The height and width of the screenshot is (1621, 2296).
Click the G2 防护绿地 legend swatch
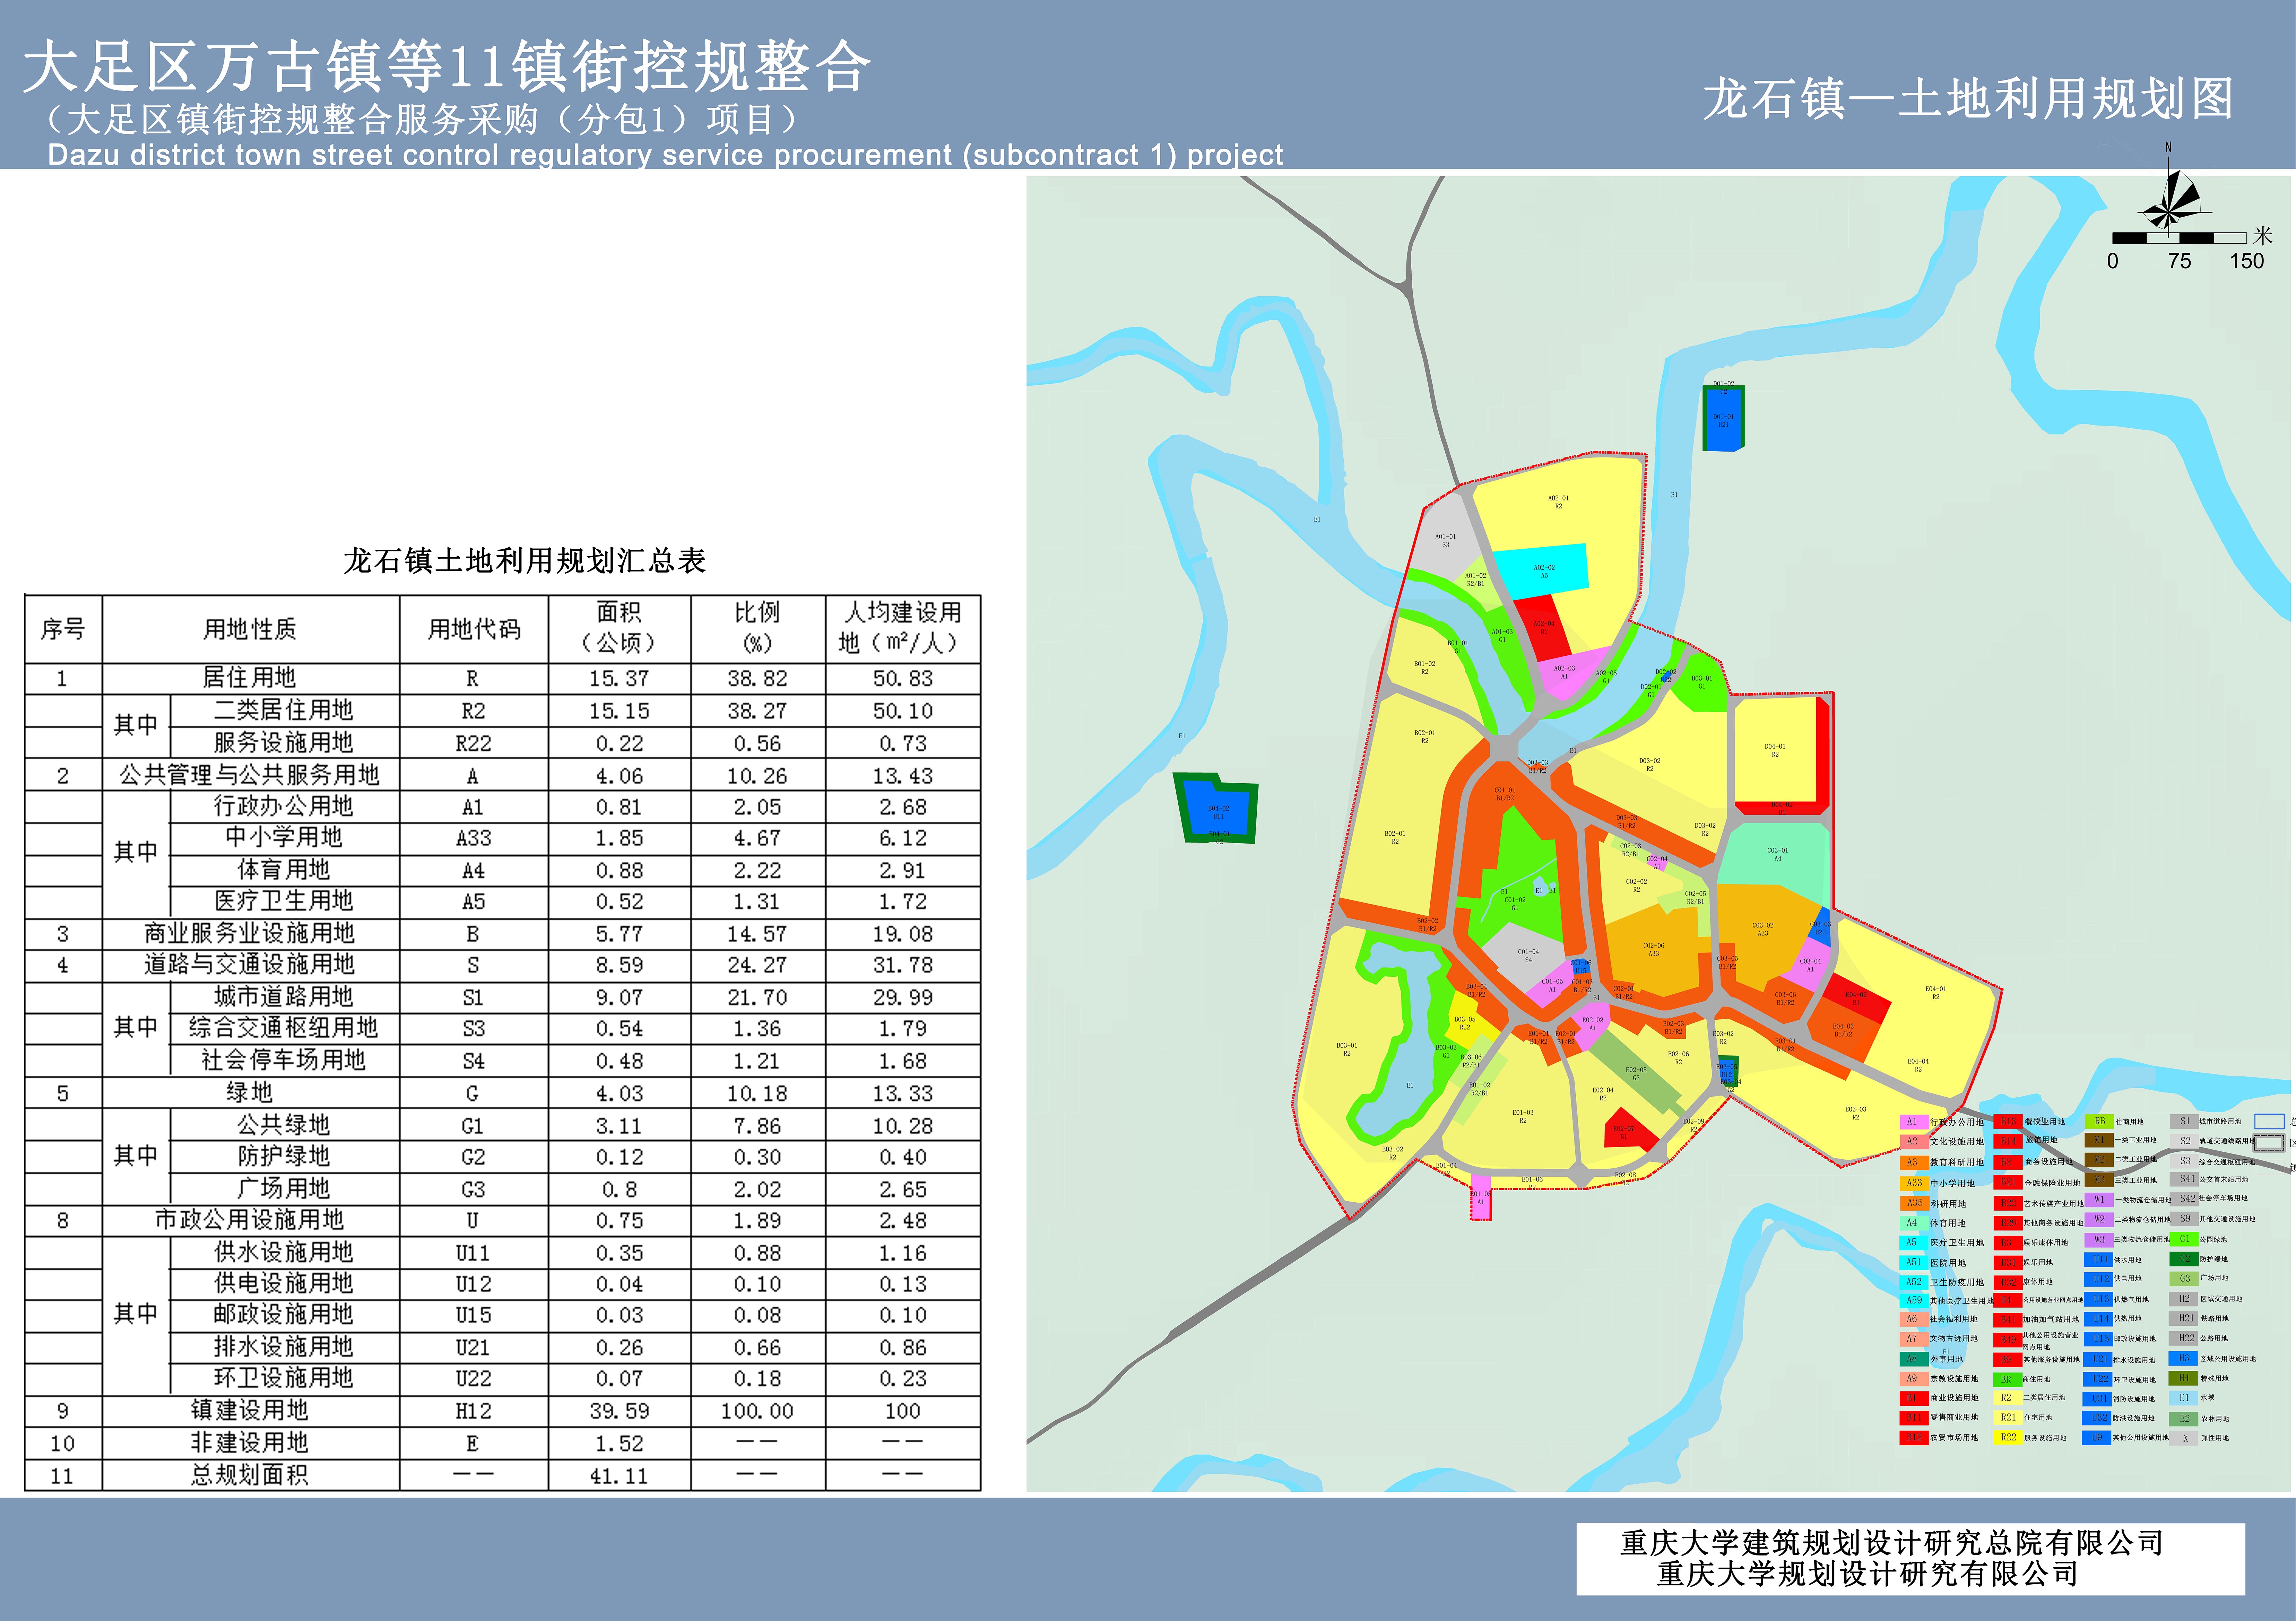click(2184, 1259)
